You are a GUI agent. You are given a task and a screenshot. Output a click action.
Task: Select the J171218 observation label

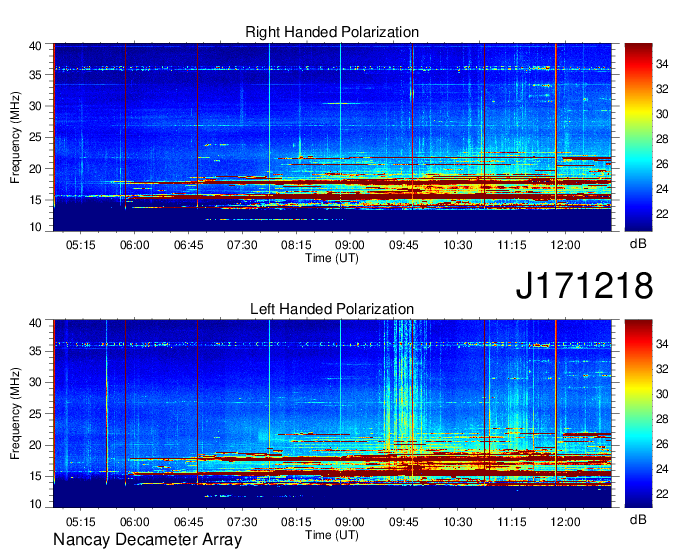(x=584, y=285)
